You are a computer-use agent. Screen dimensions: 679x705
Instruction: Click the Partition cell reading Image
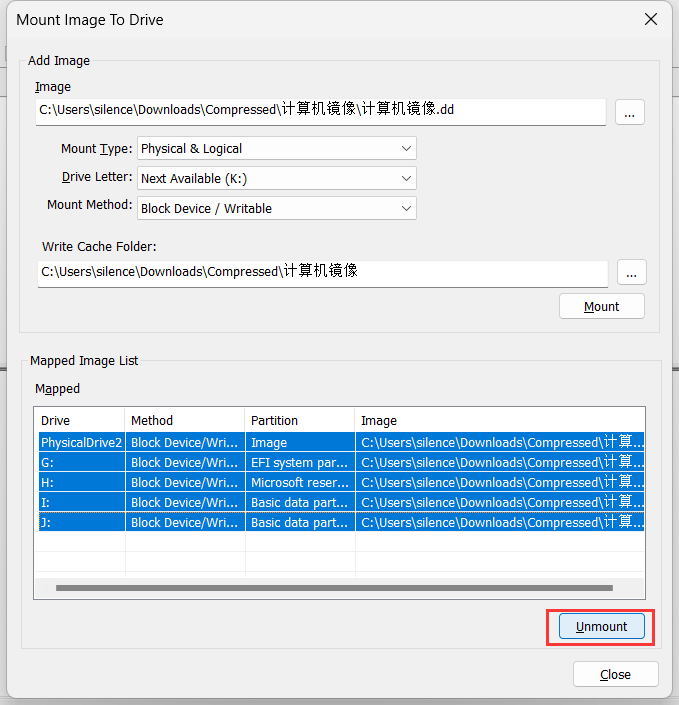click(300, 442)
